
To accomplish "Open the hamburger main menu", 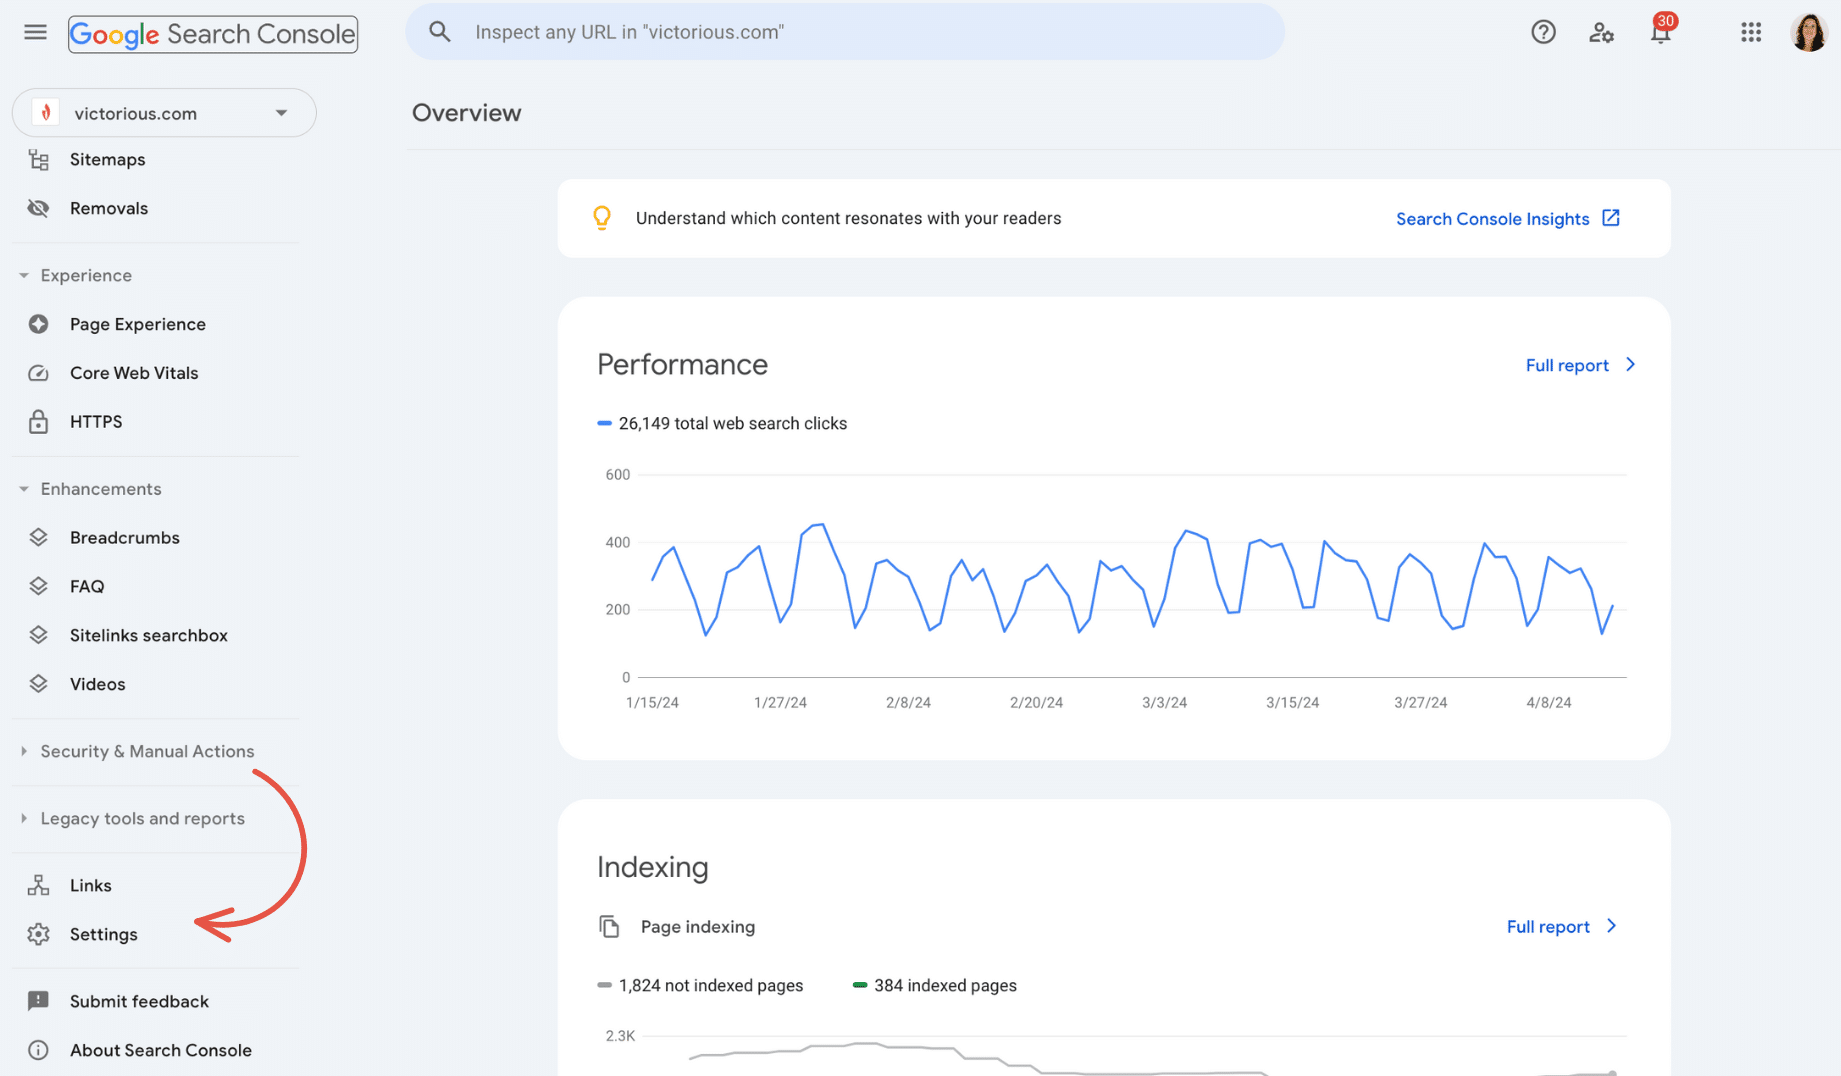I will click(35, 32).
